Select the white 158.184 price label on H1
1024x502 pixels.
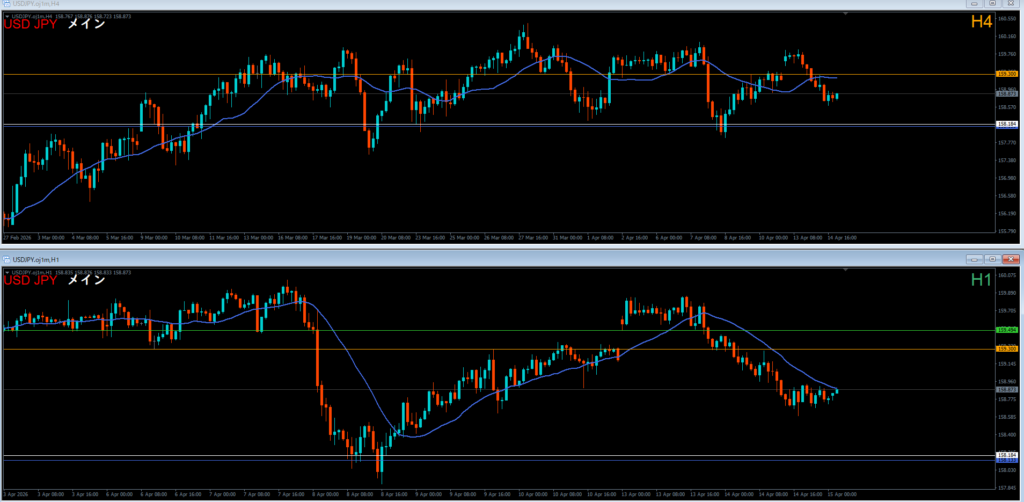[1007, 455]
